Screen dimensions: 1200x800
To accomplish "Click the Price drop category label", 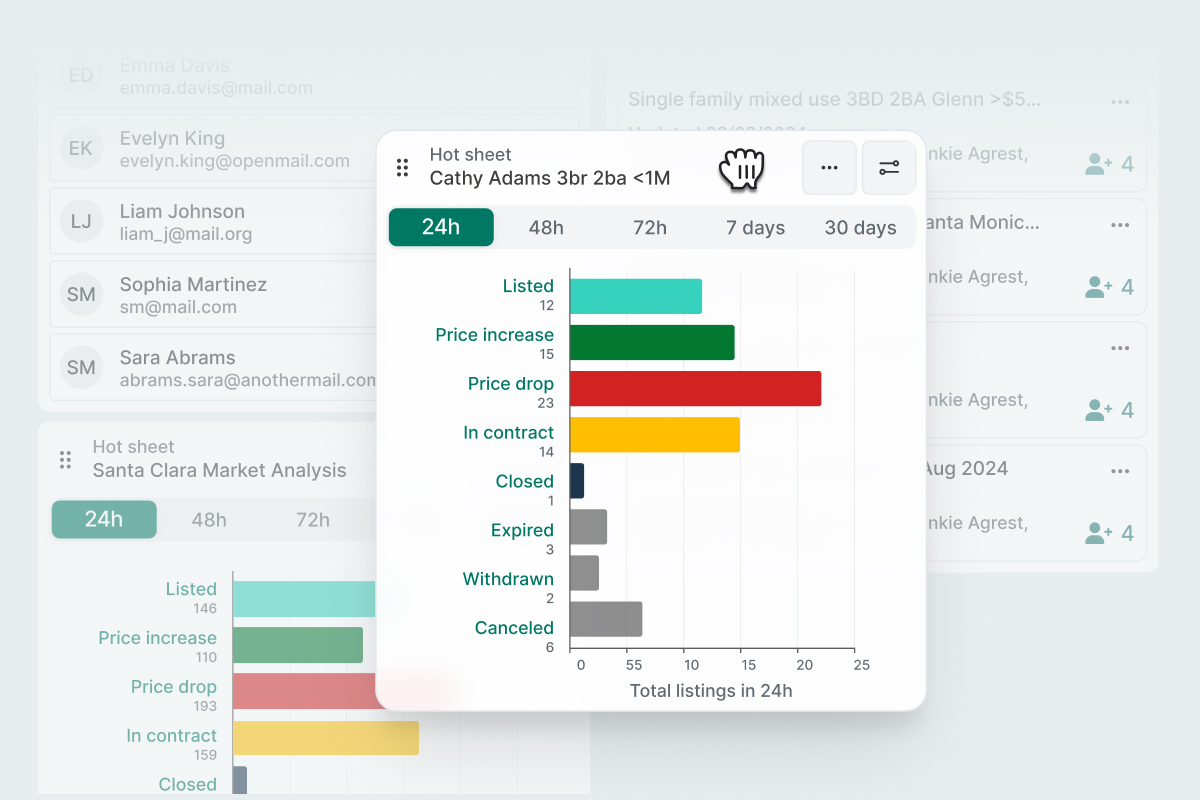I will click(x=510, y=384).
